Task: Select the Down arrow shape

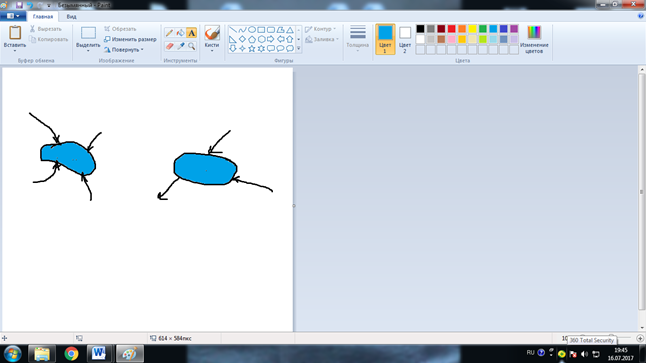Action: pos(233,49)
